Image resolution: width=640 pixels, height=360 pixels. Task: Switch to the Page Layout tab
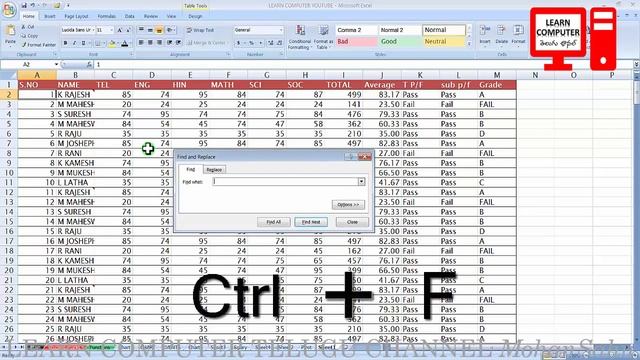(76, 16)
